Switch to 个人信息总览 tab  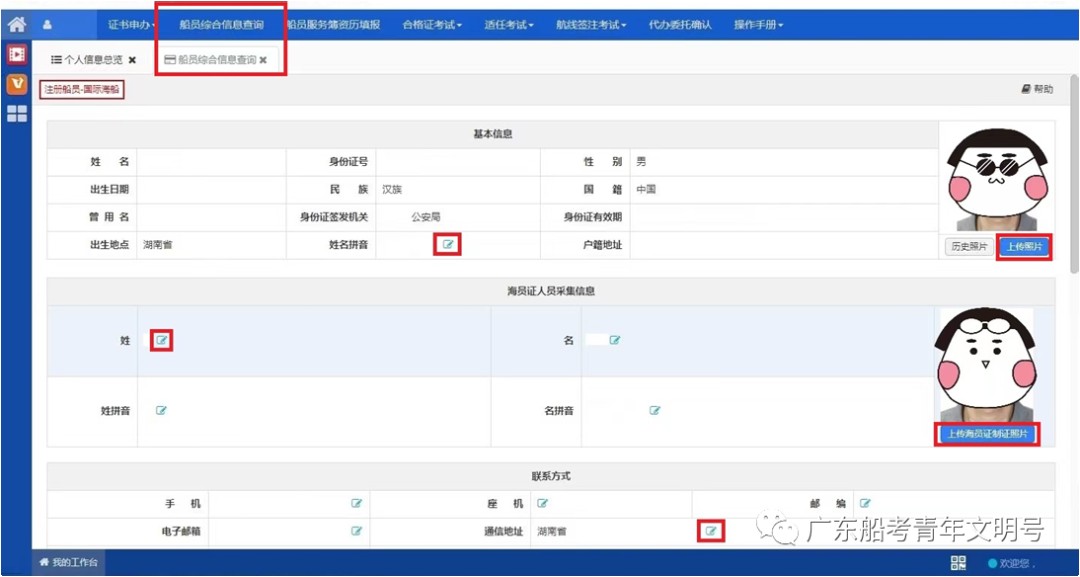(x=87, y=61)
